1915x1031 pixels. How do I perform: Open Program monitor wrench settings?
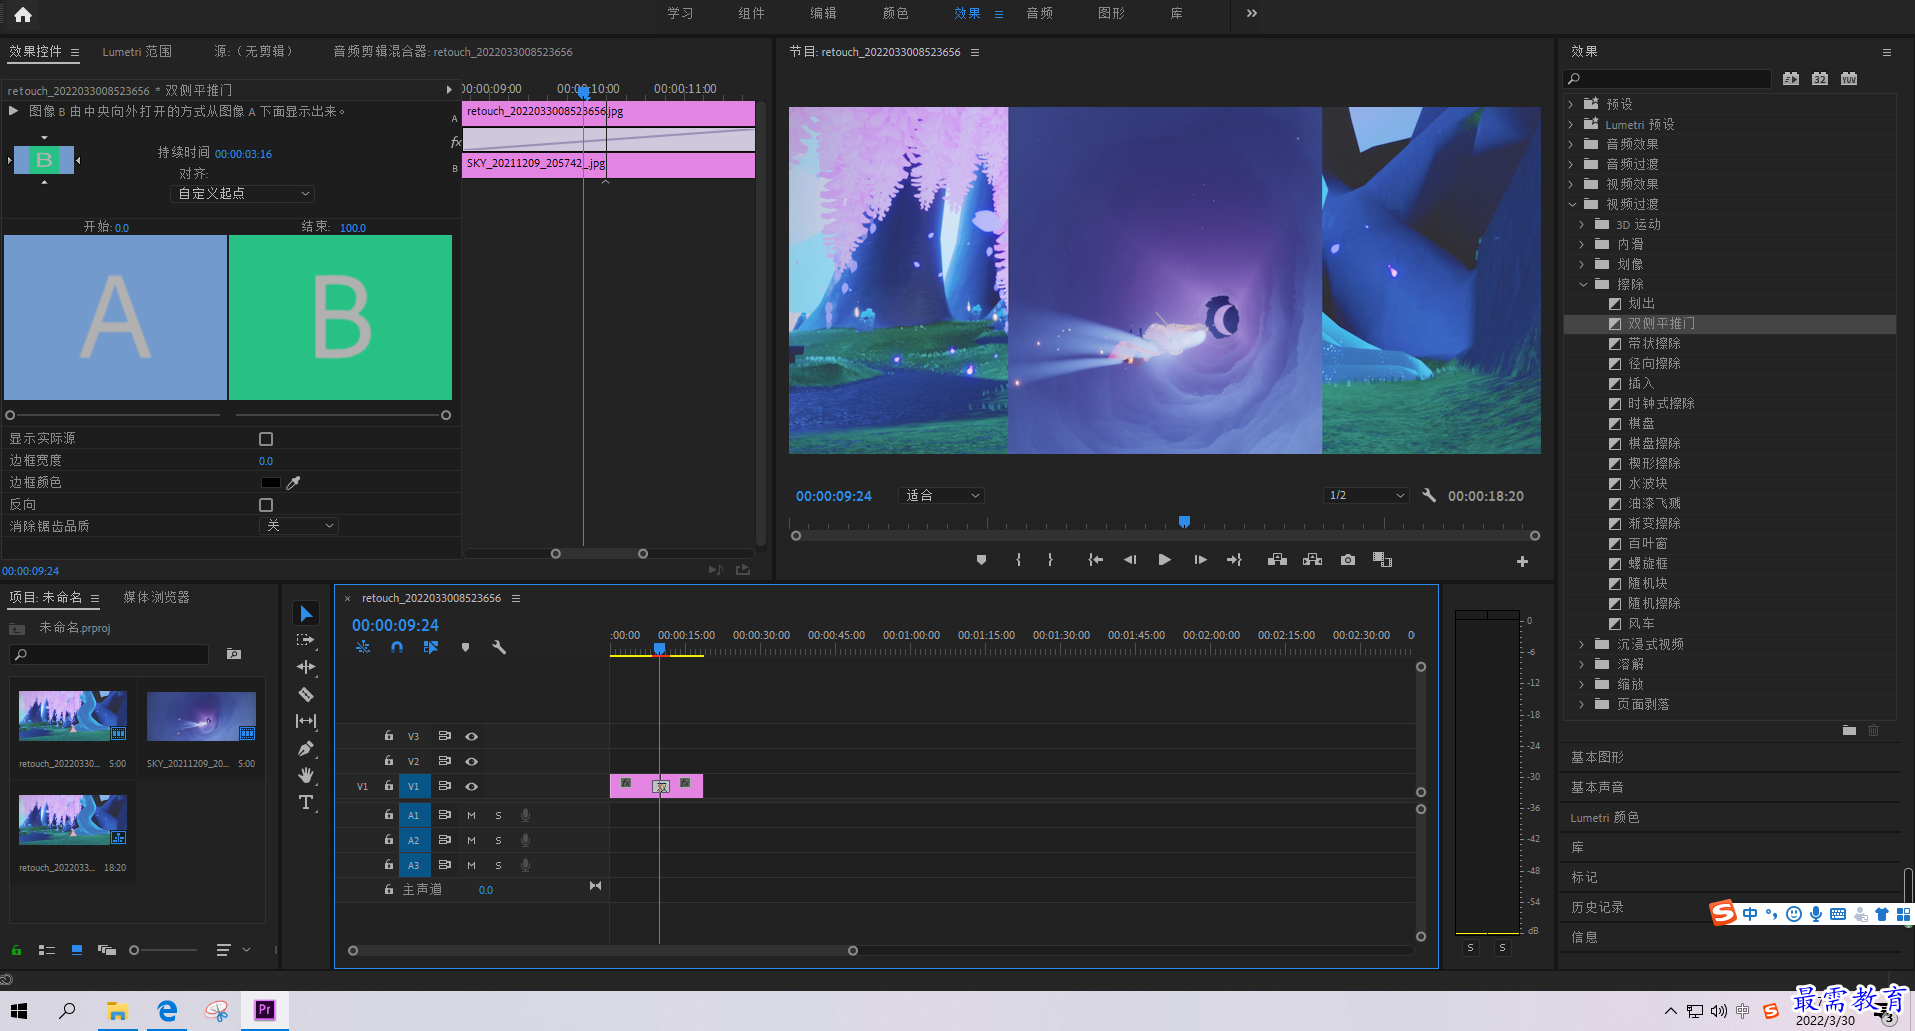tap(1429, 495)
